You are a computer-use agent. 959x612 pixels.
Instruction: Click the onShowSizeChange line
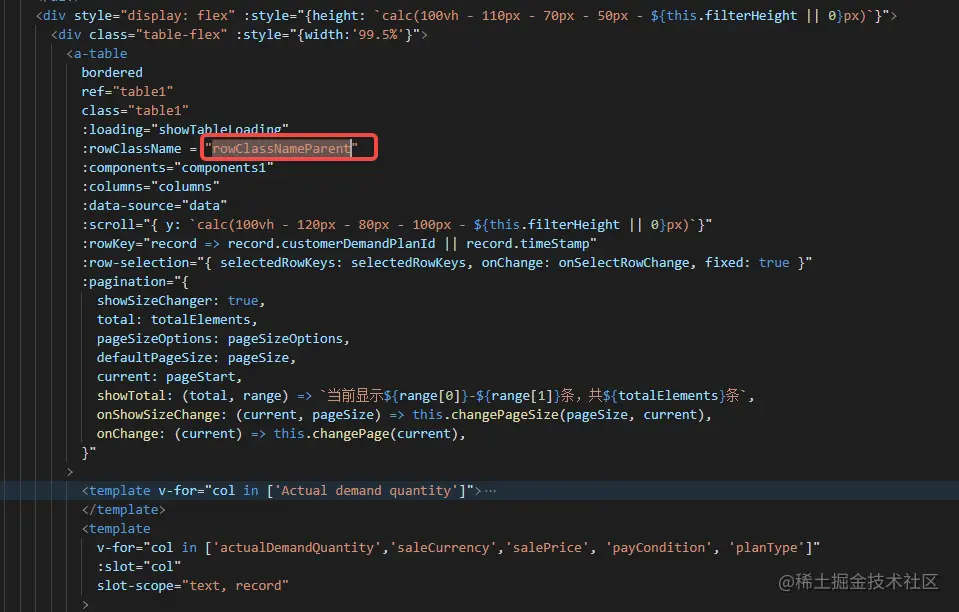(x=404, y=415)
